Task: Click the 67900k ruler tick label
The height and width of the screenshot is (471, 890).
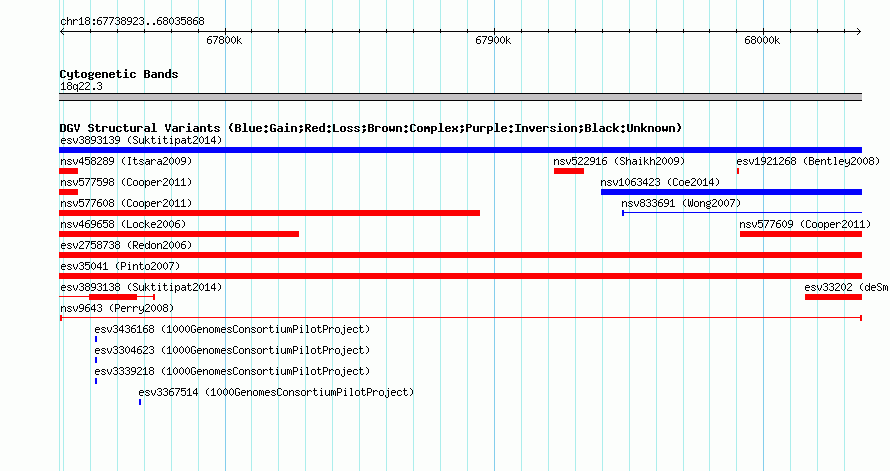Action: pyautogui.click(x=493, y=40)
